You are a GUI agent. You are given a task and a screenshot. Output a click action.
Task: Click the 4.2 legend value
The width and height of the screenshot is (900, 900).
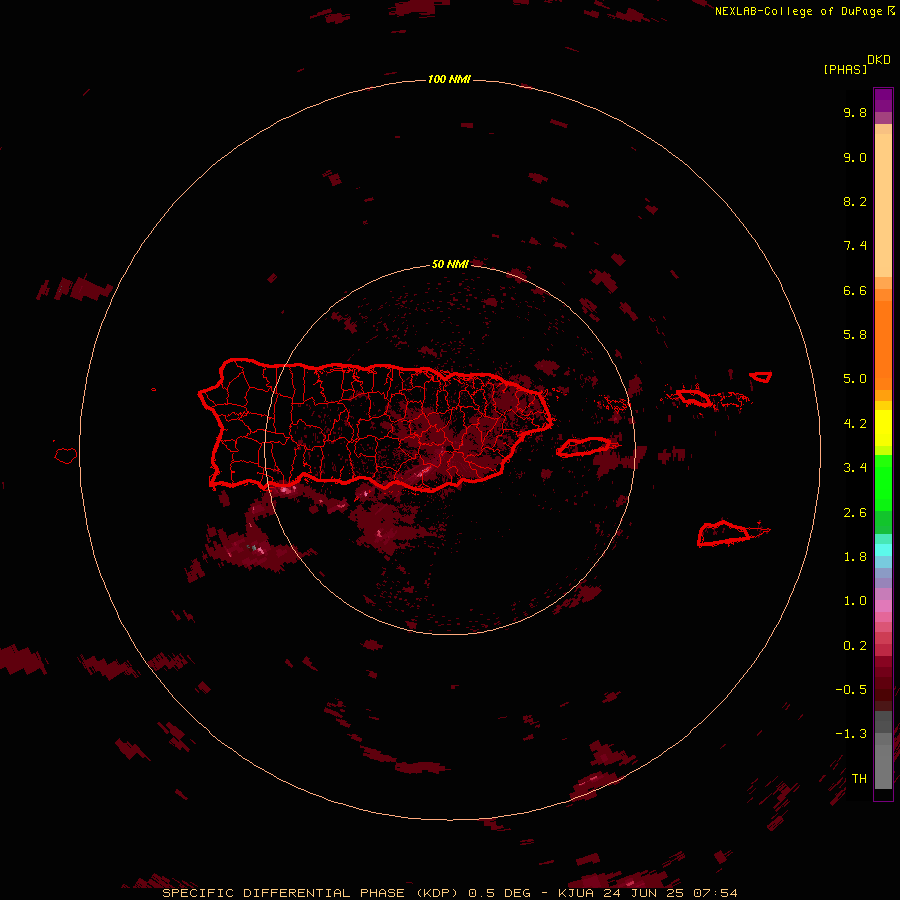(855, 424)
